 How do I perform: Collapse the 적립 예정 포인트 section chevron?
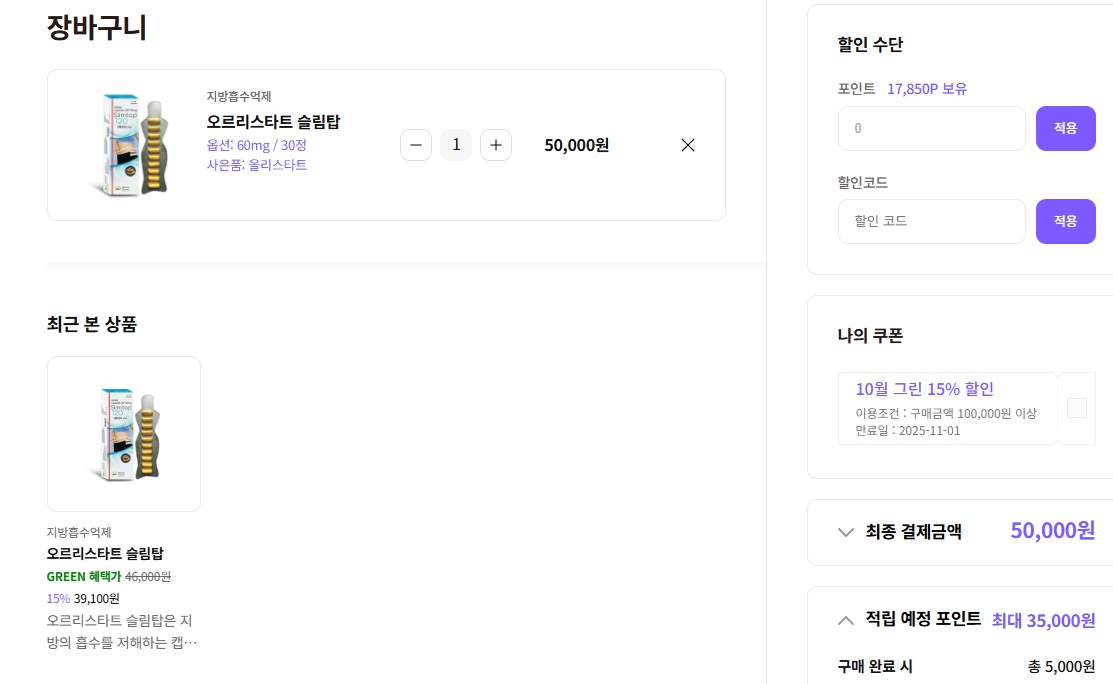846,620
